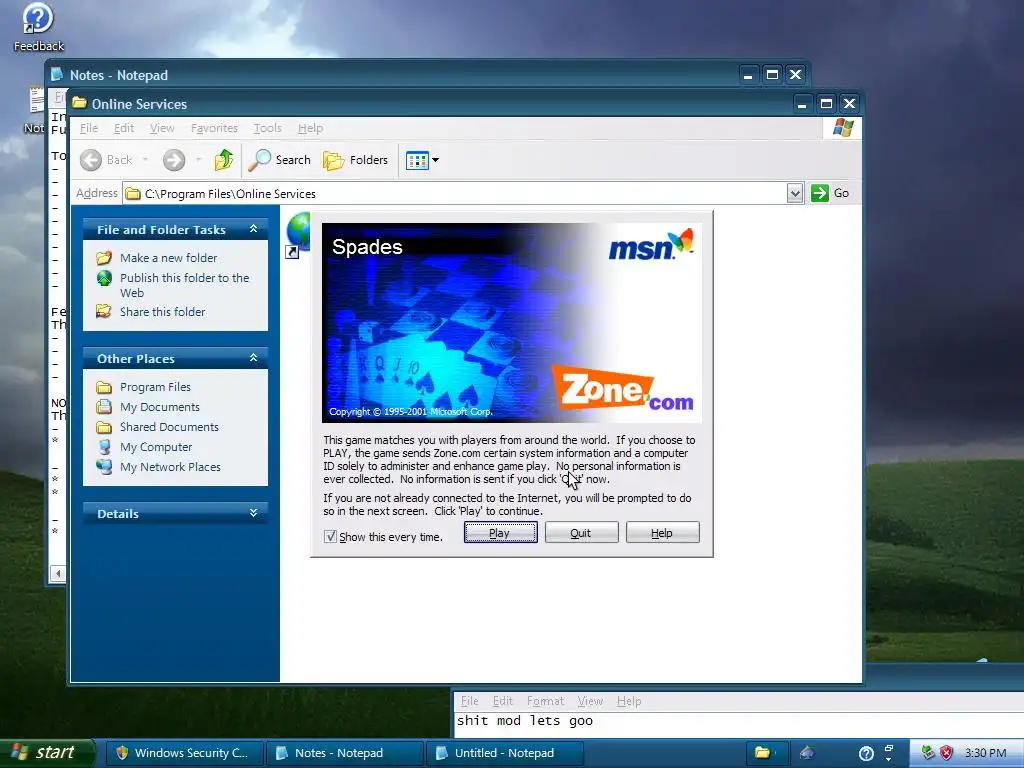Click Publish this folder to the Web
Image resolution: width=1024 pixels, height=768 pixels.
click(184, 285)
